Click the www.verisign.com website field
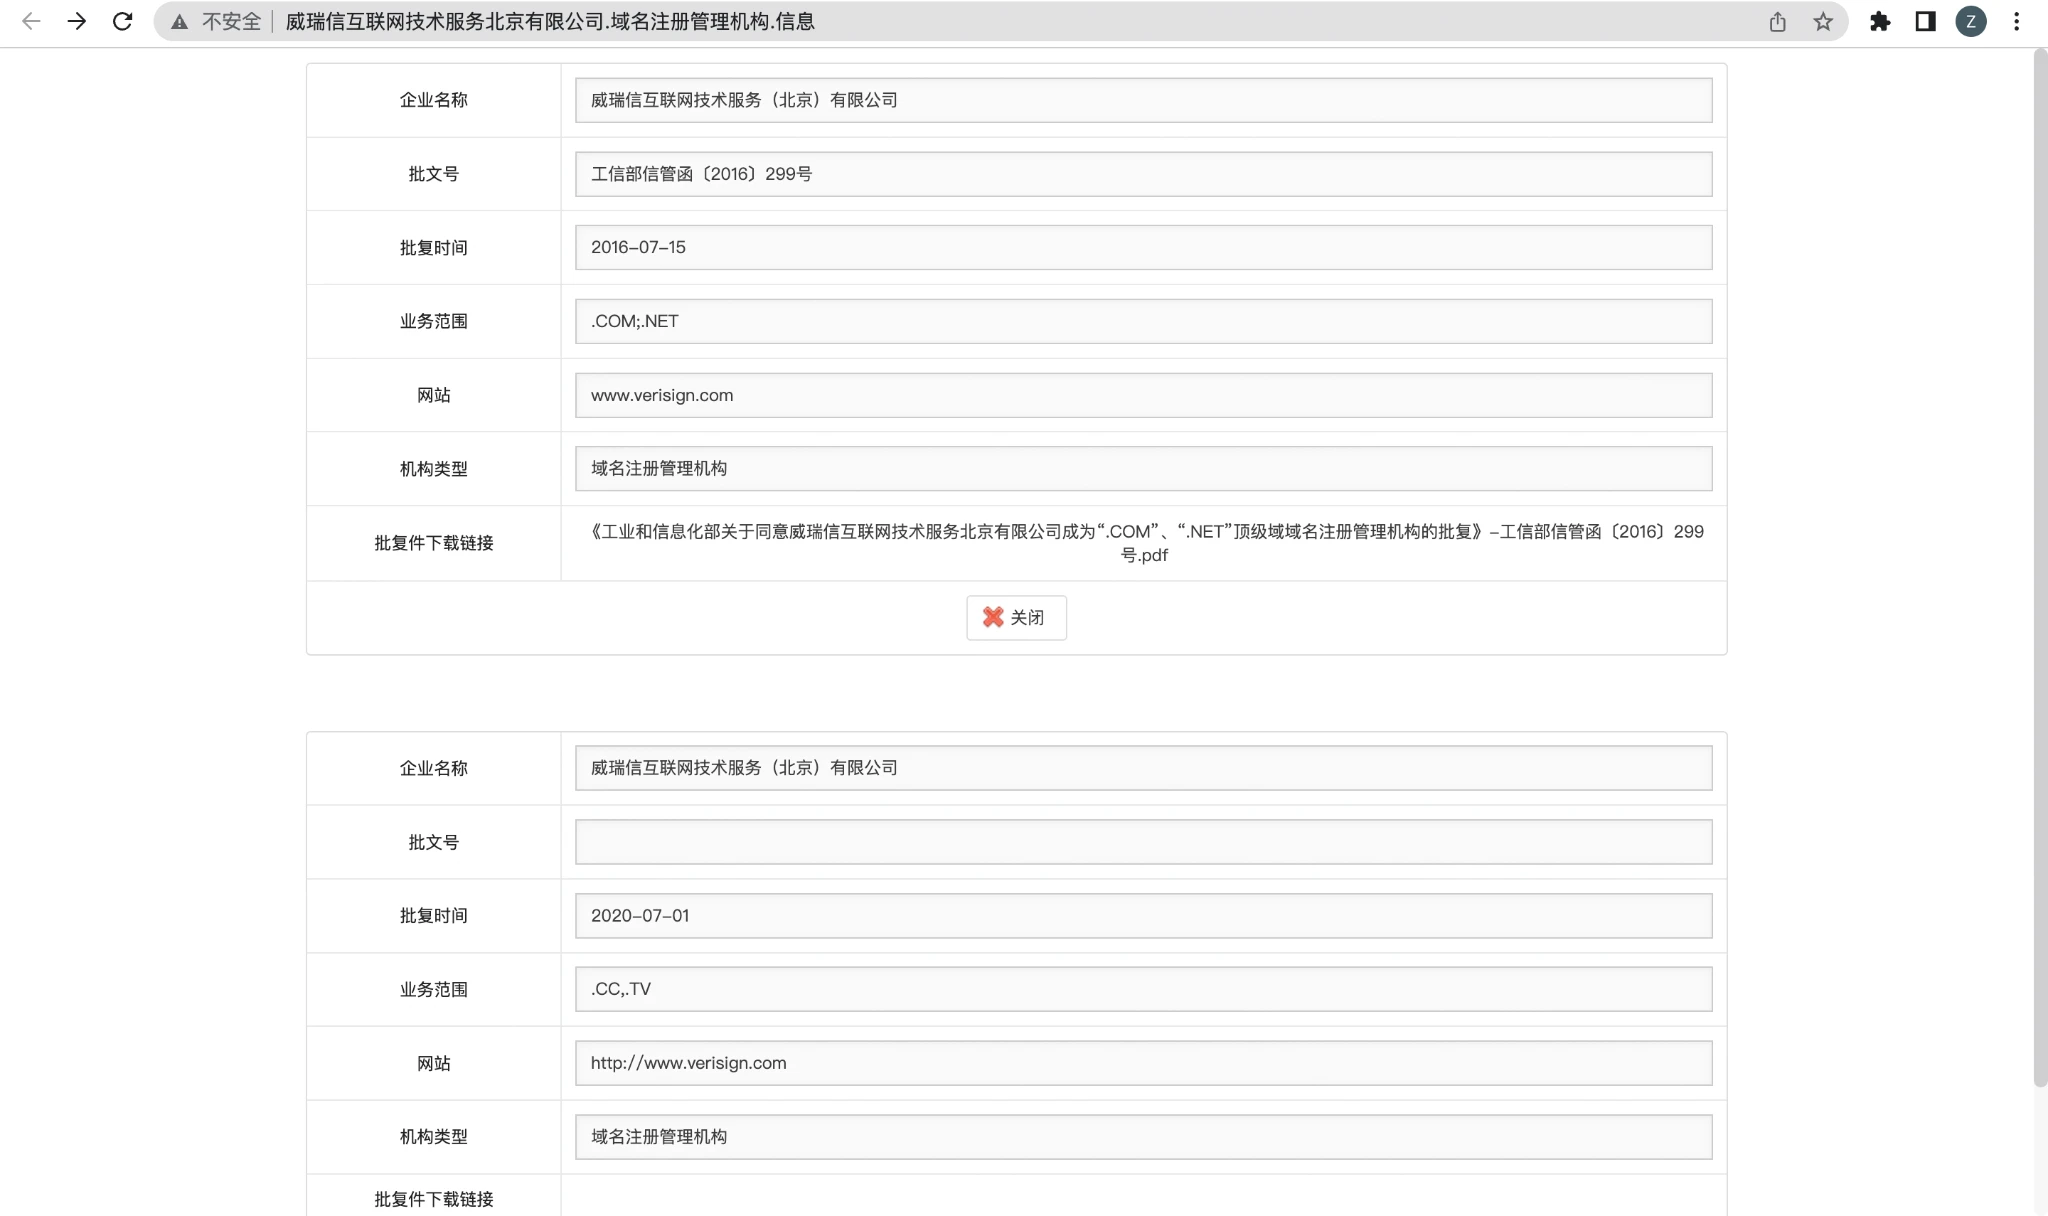The width and height of the screenshot is (2048, 1216). point(1143,395)
